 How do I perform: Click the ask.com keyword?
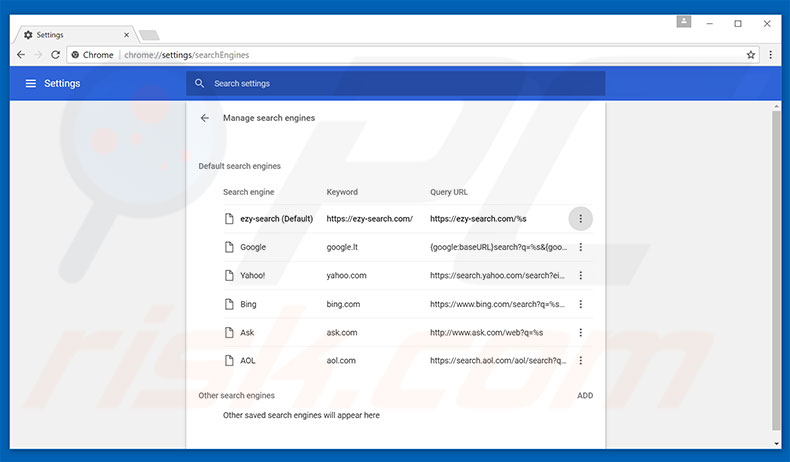(342, 333)
